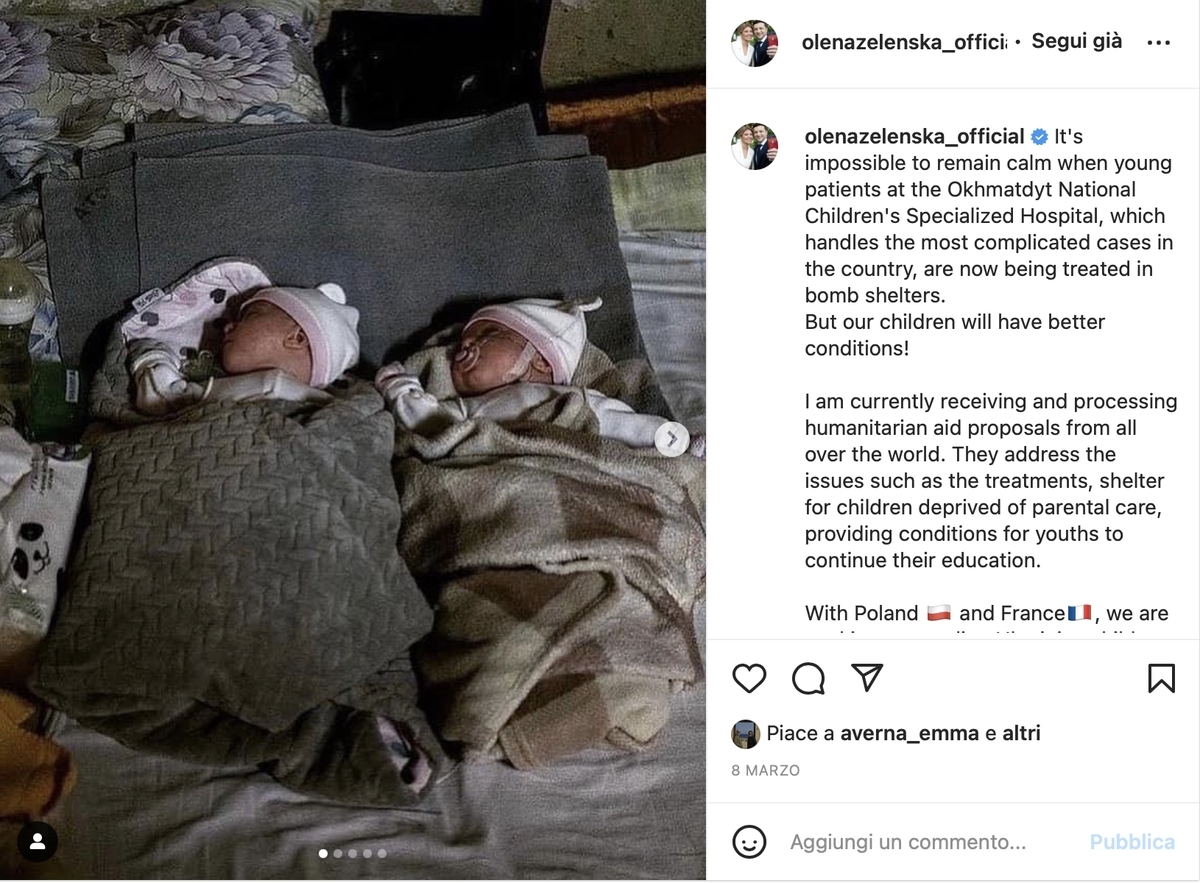Screen dimensions: 1200x883
Task: Show tagged people icon on photo
Action: pyautogui.click(x=37, y=842)
